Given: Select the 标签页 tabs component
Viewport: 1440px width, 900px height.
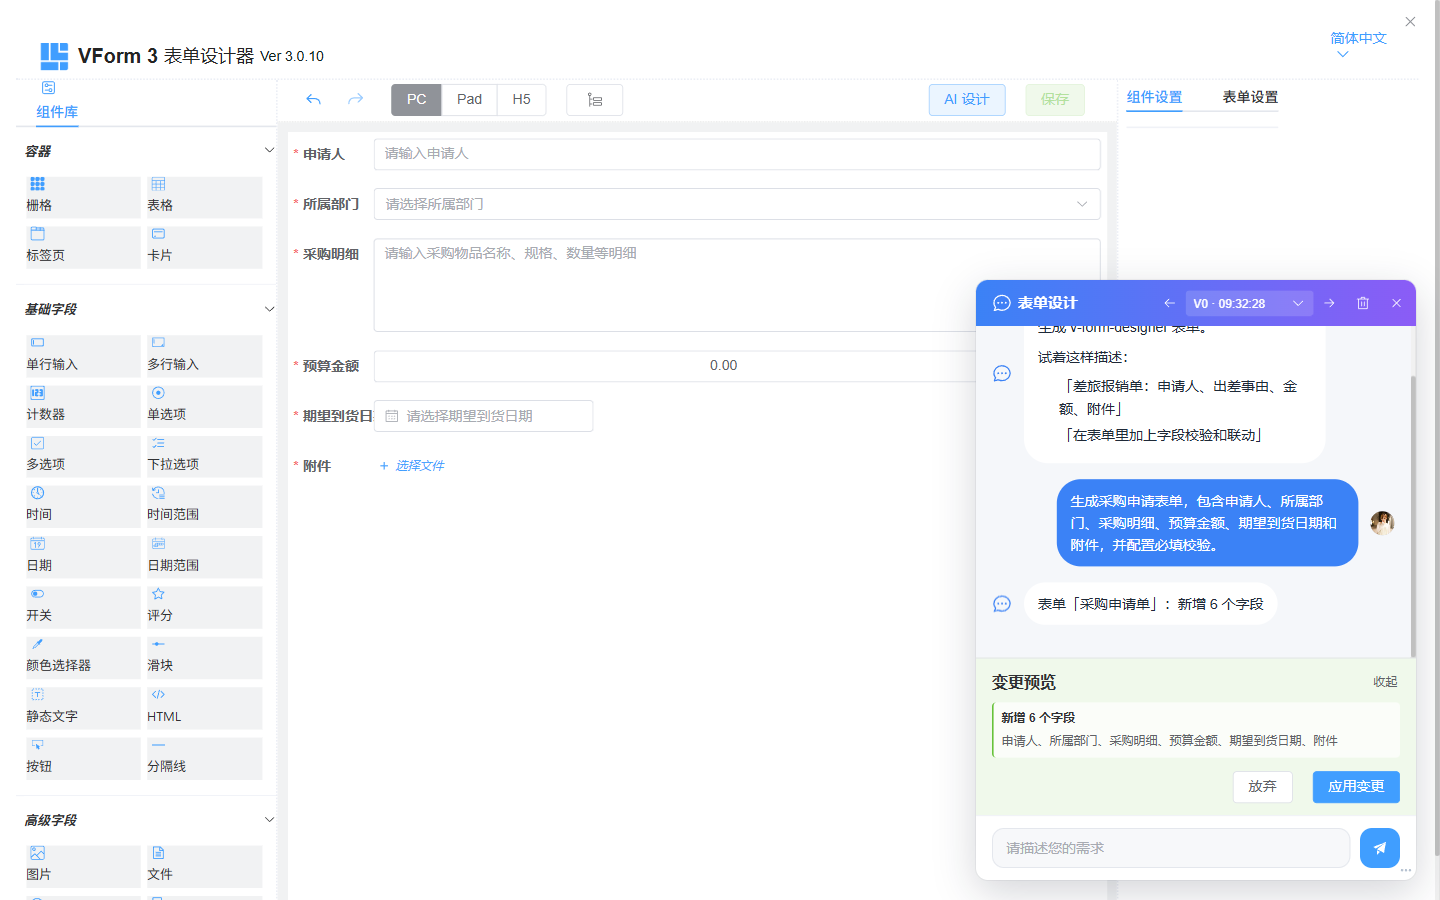Looking at the screenshot, I should click(83, 247).
